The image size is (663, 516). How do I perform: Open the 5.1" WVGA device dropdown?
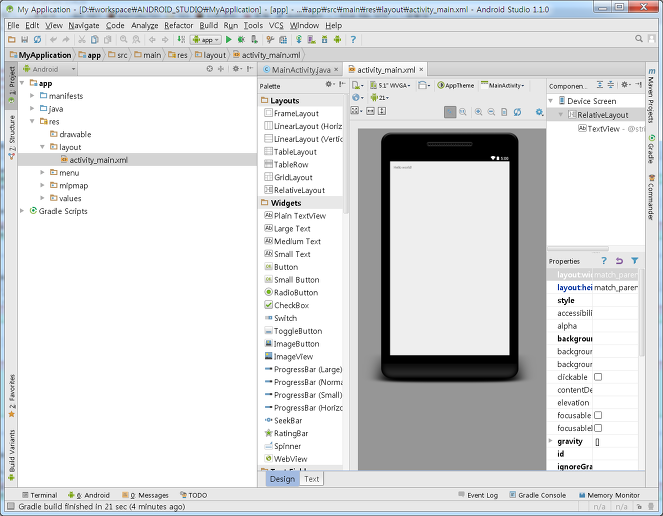390,85
